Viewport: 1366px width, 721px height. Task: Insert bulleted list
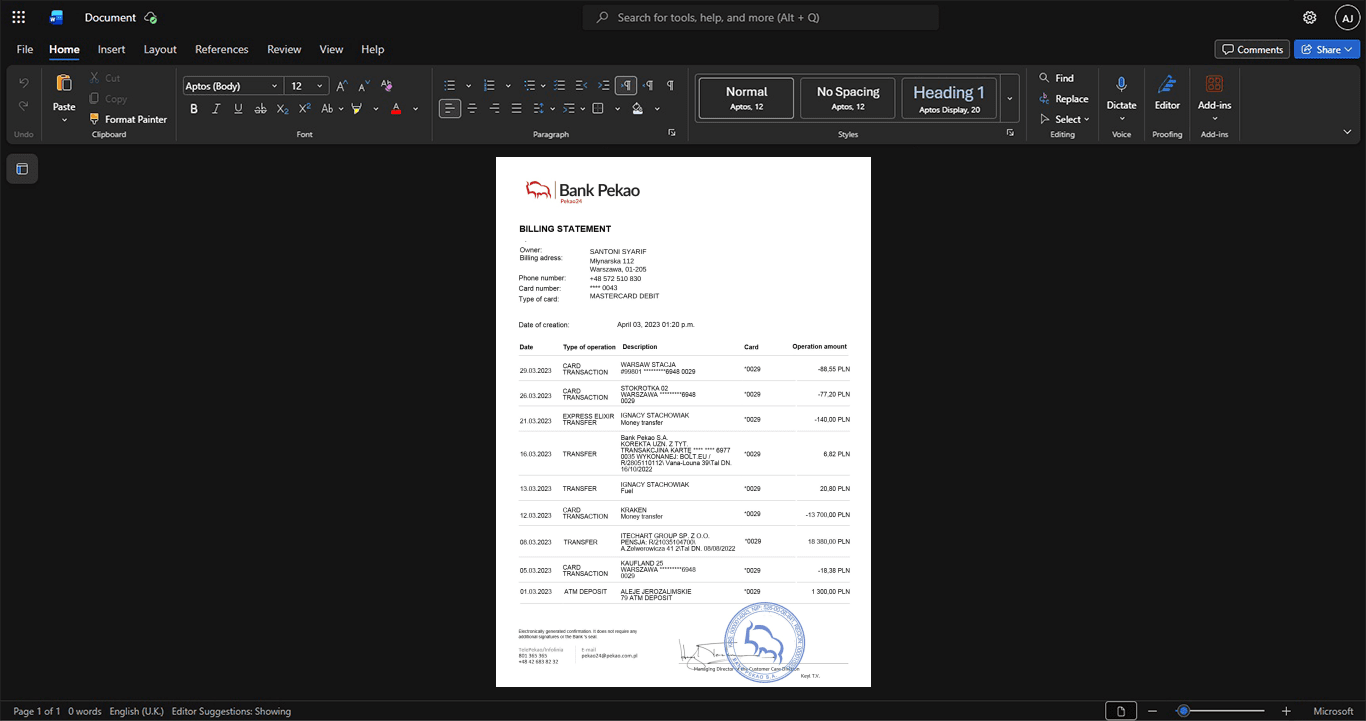click(450, 86)
